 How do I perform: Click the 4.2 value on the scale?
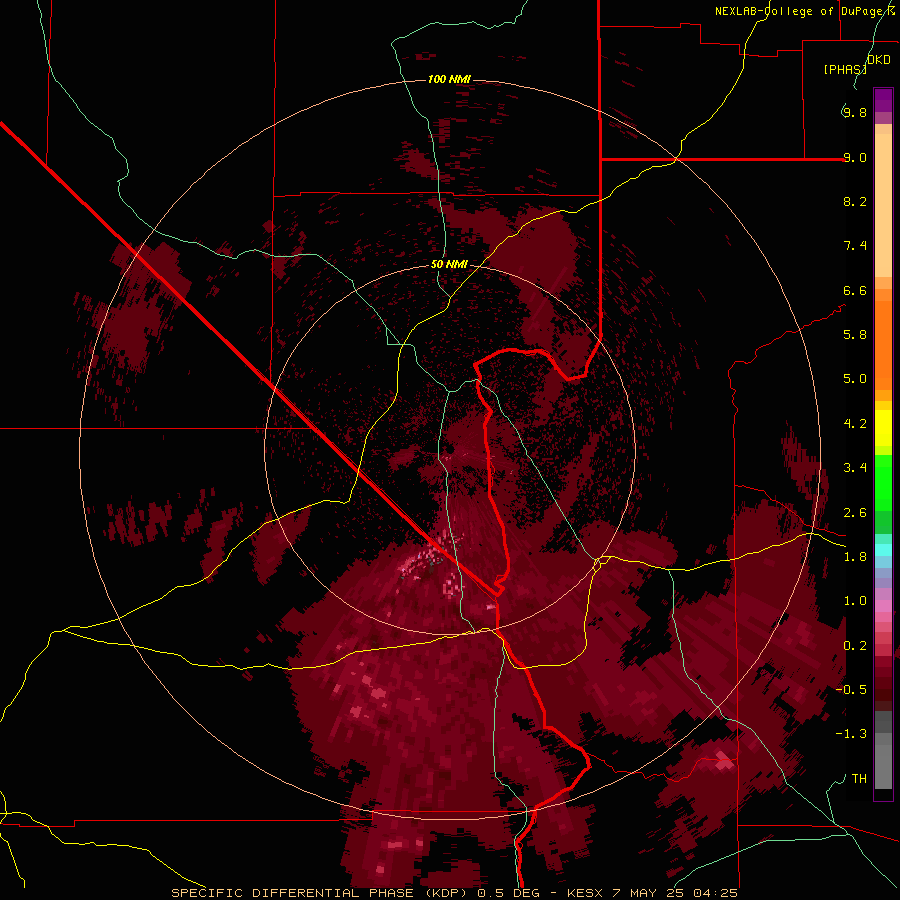click(x=855, y=424)
